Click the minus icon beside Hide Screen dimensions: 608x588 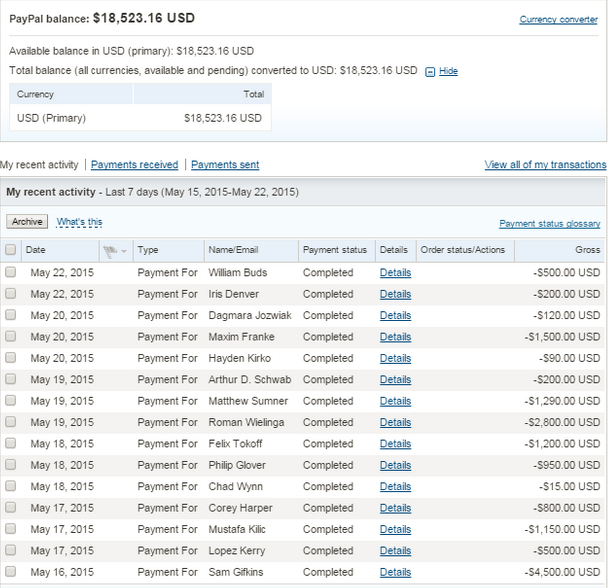click(430, 72)
